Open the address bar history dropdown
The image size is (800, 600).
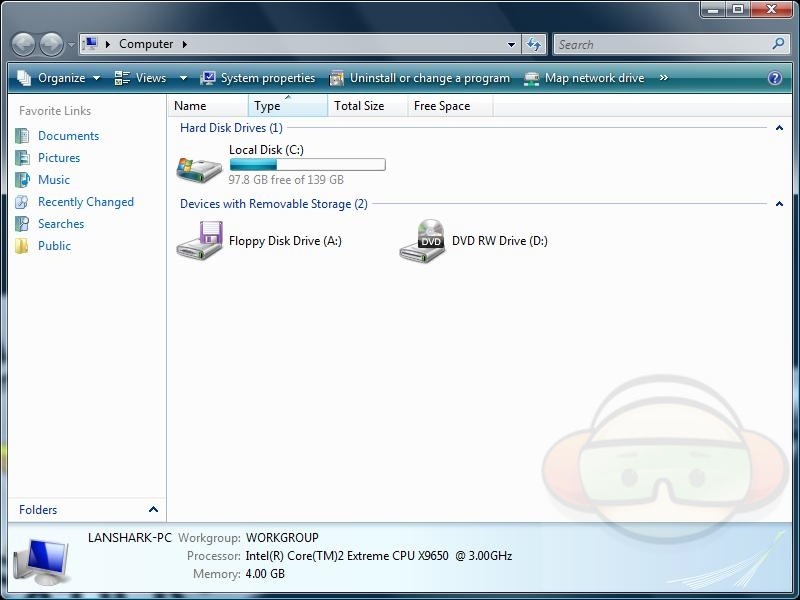[x=511, y=44]
